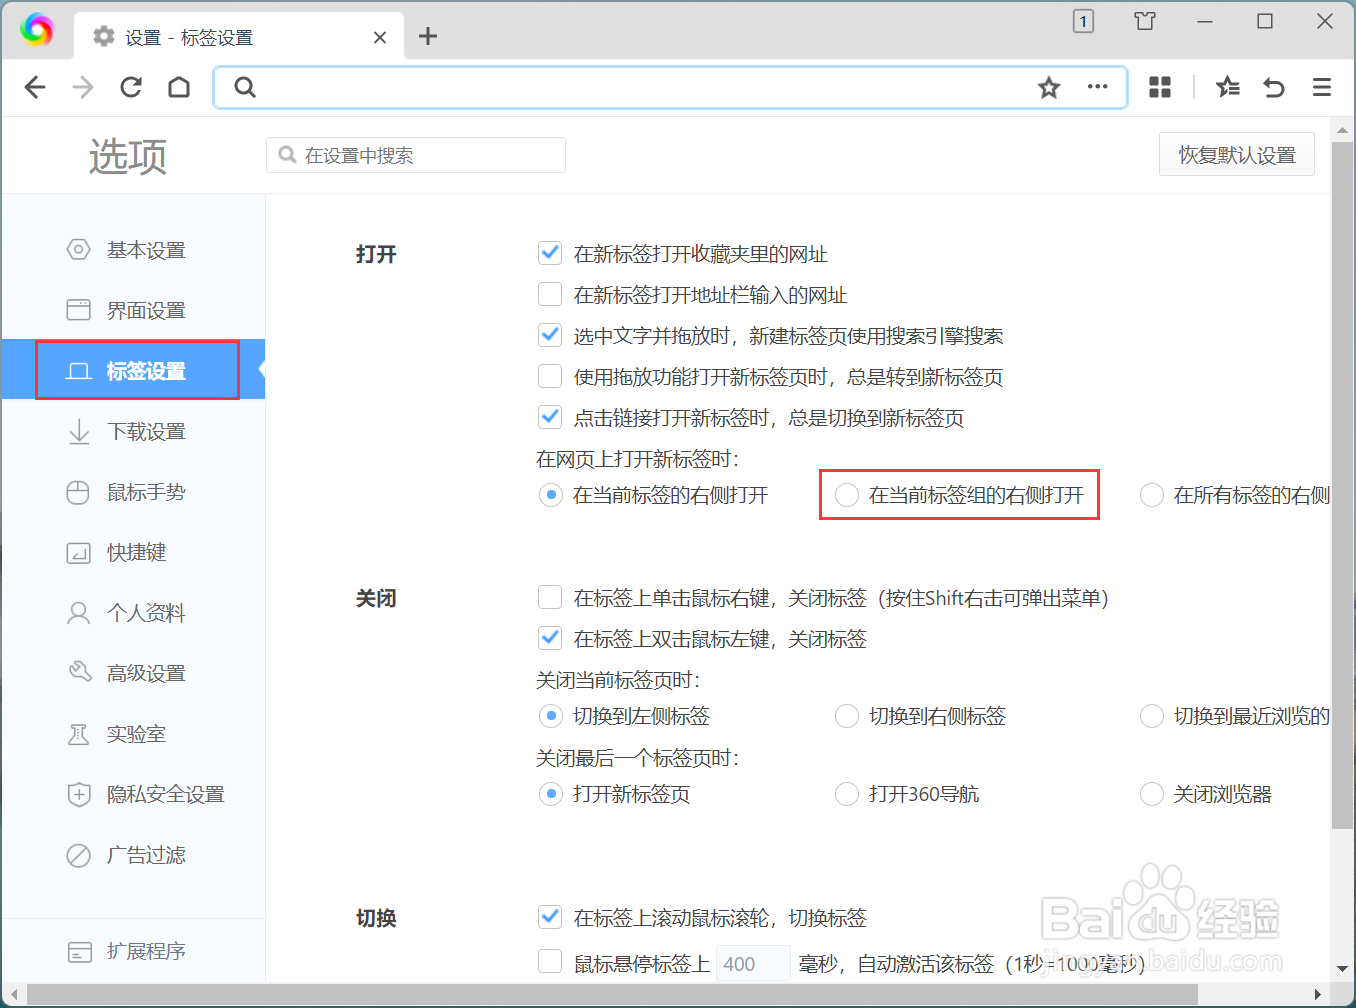1356x1008 pixels.
Task: Choose 切换到右侧标签 for closing tabs
Action: tap(847, 716)
